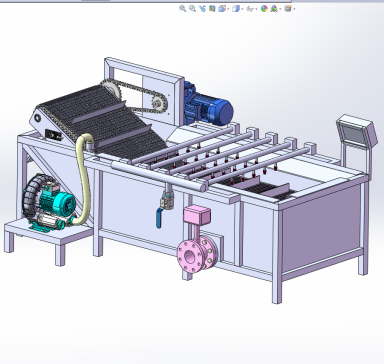Expand the Display Style dropdown arrow
Image resolution: width=384 pixels, height=364 pixels.
coord(242,9)
